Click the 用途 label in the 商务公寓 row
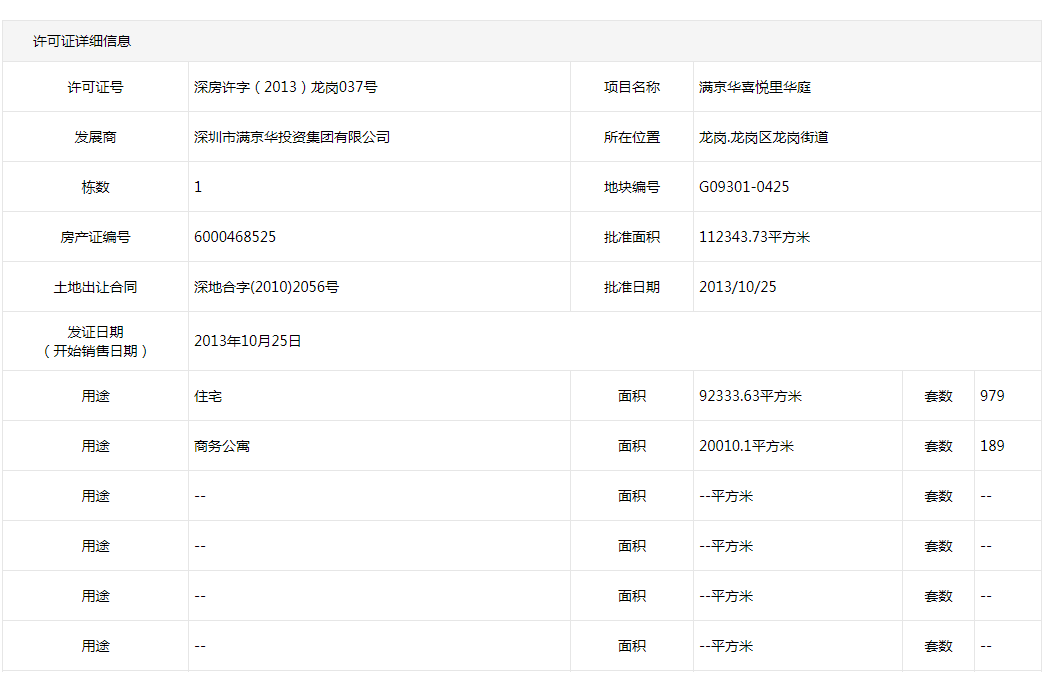1042x687 pixels. (x=95, y=446)
